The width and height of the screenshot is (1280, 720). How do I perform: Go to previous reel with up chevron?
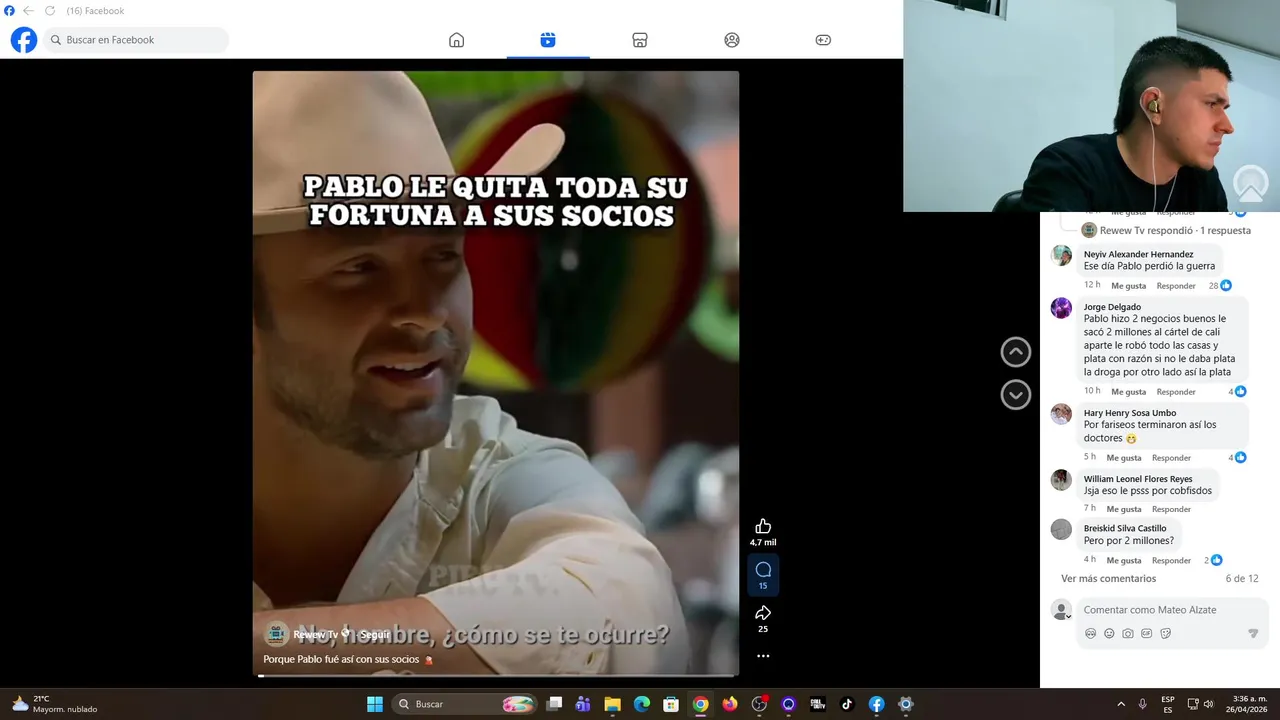pyautogui.click(x=1016, y=352)
